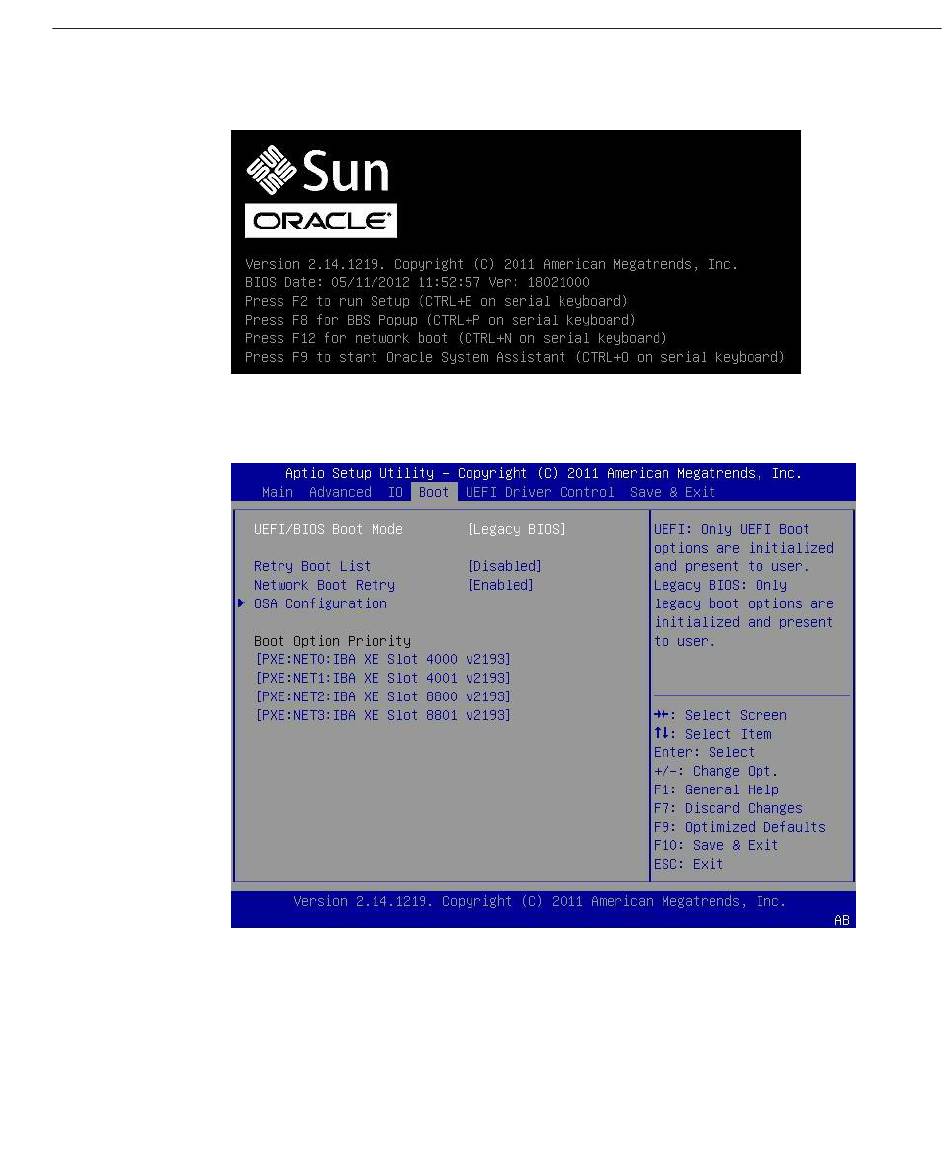Click the '+/-: Change Opt.' help line
The image size is (950, 1161).
[x=716, y=772]
